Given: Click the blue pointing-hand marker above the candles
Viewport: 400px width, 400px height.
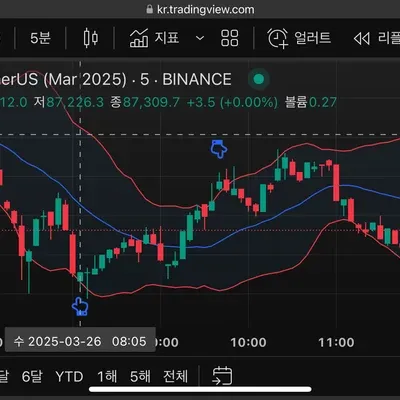Looking at the screenshot, I should tap(219, 149).
